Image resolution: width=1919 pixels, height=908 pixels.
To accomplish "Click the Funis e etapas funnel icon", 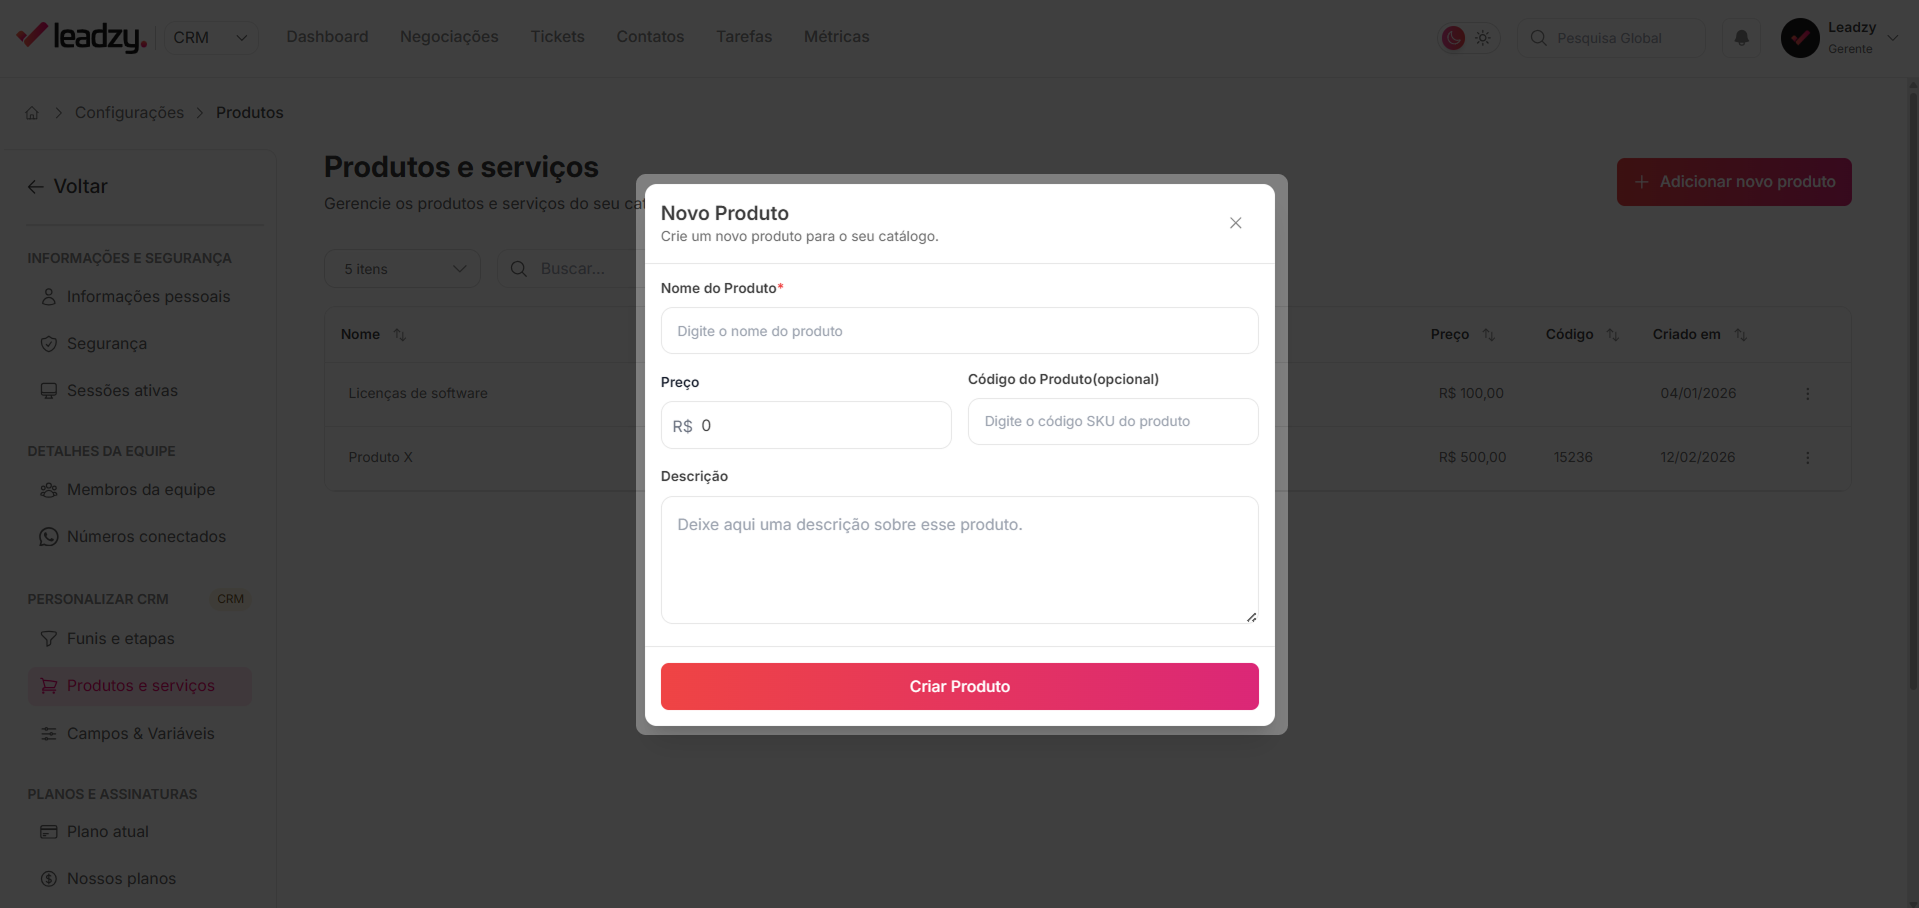I will point(48,639).
